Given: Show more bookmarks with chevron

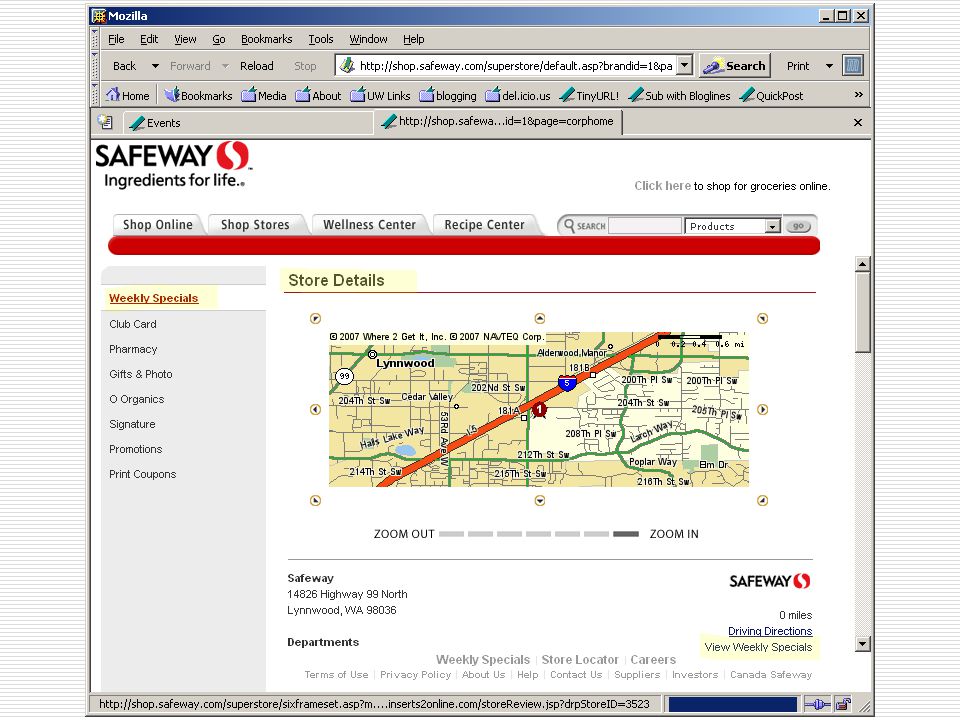Looking at the screenshot, I should click(x=858, y=95).
